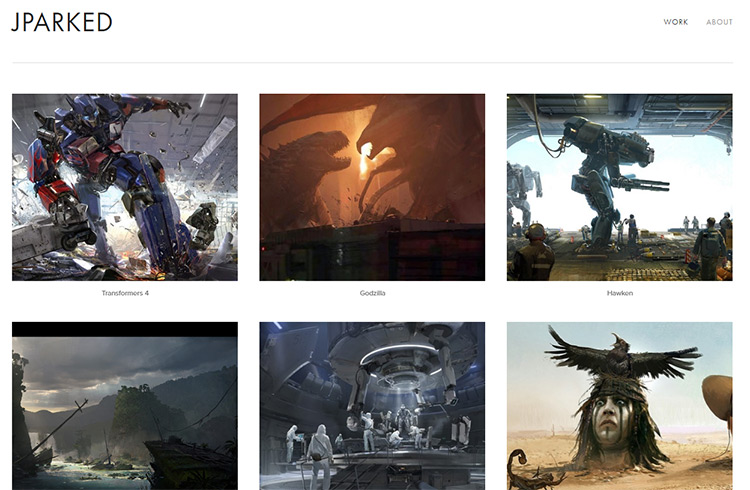Go to the ABOUT page
The width and height of the screenshot is (750, 490).
point(719,22)
